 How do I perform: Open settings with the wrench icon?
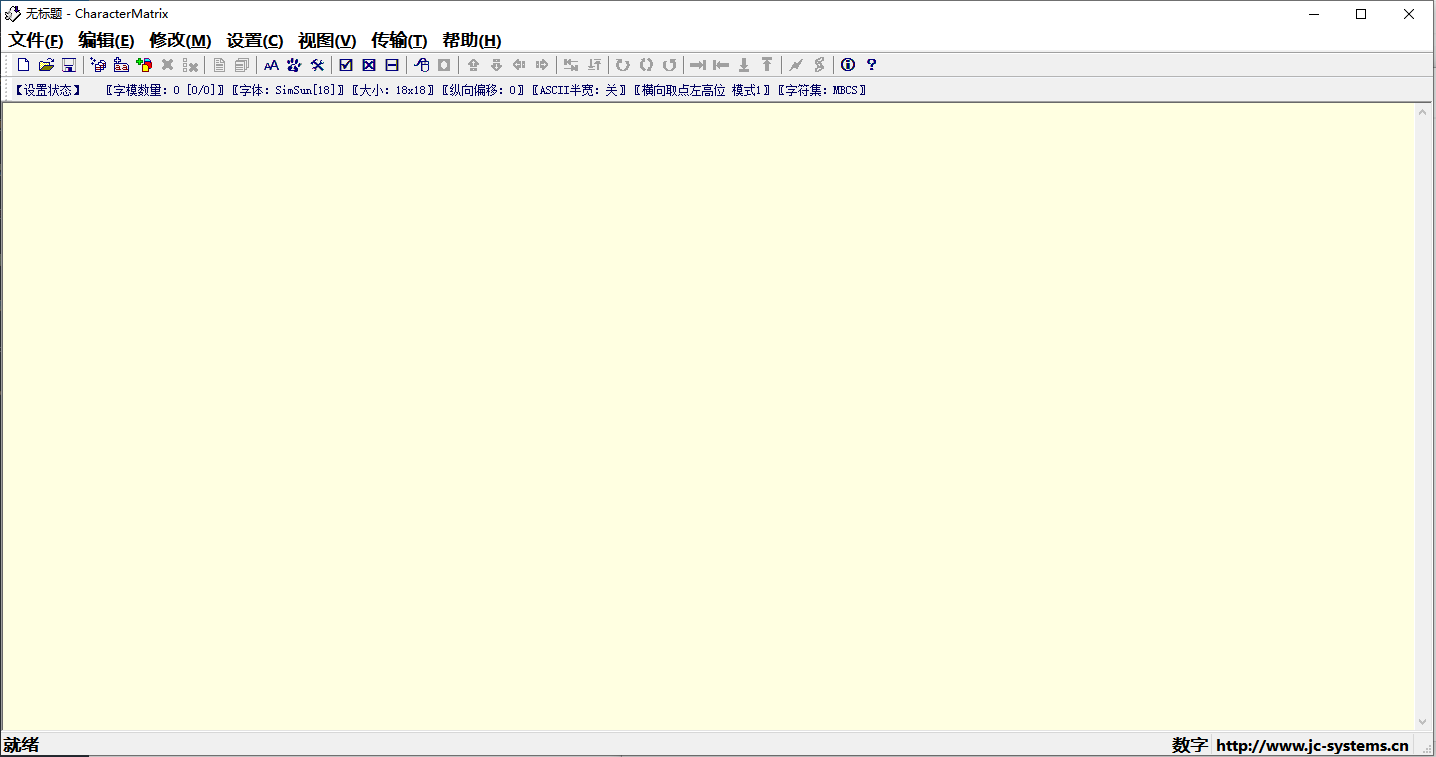(x=317, y=64)
